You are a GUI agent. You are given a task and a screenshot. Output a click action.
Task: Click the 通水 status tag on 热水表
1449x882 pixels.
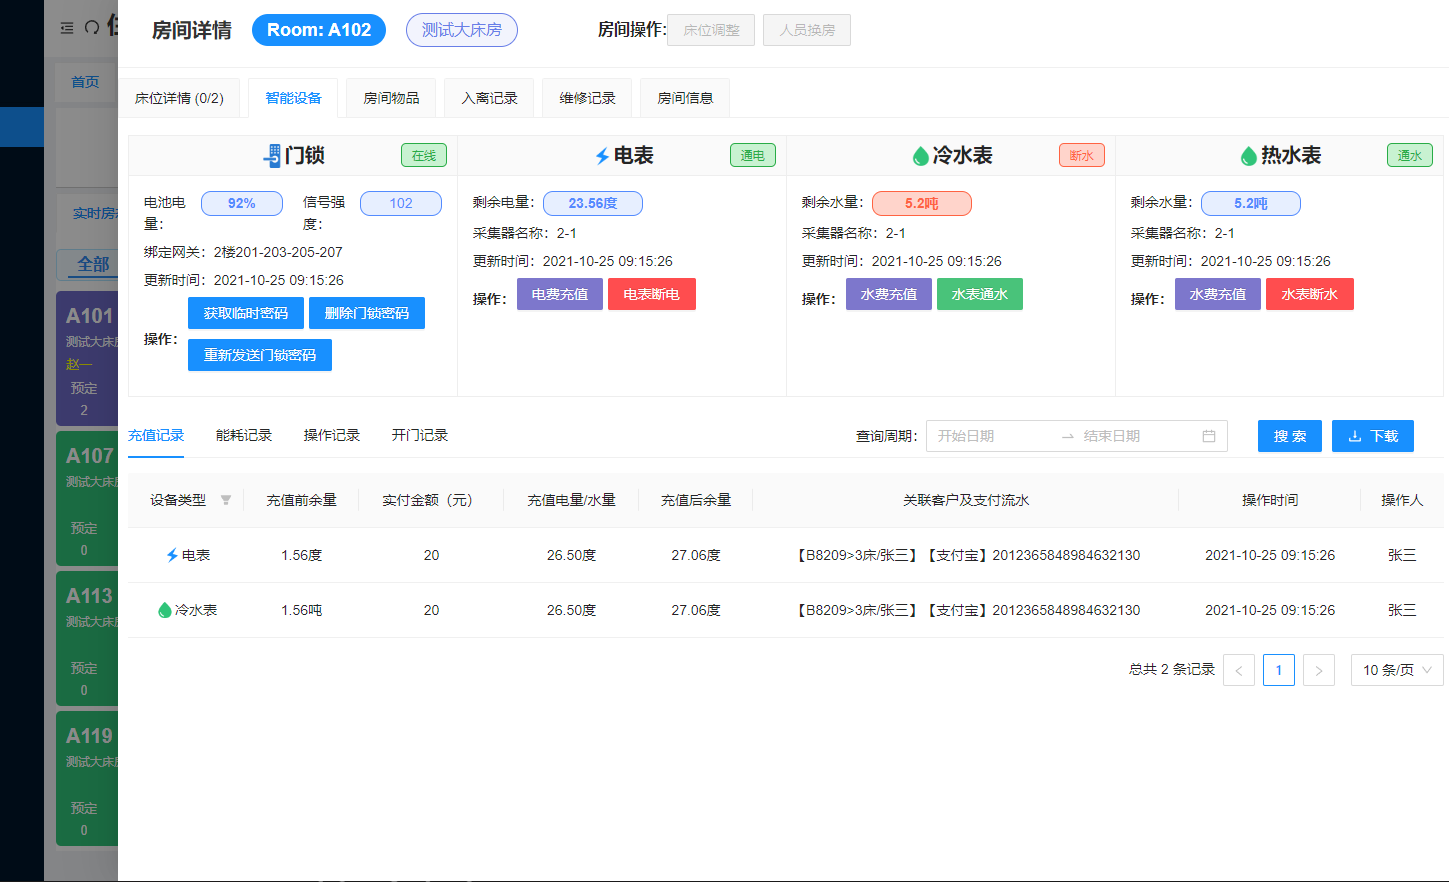pos(1410,155)
